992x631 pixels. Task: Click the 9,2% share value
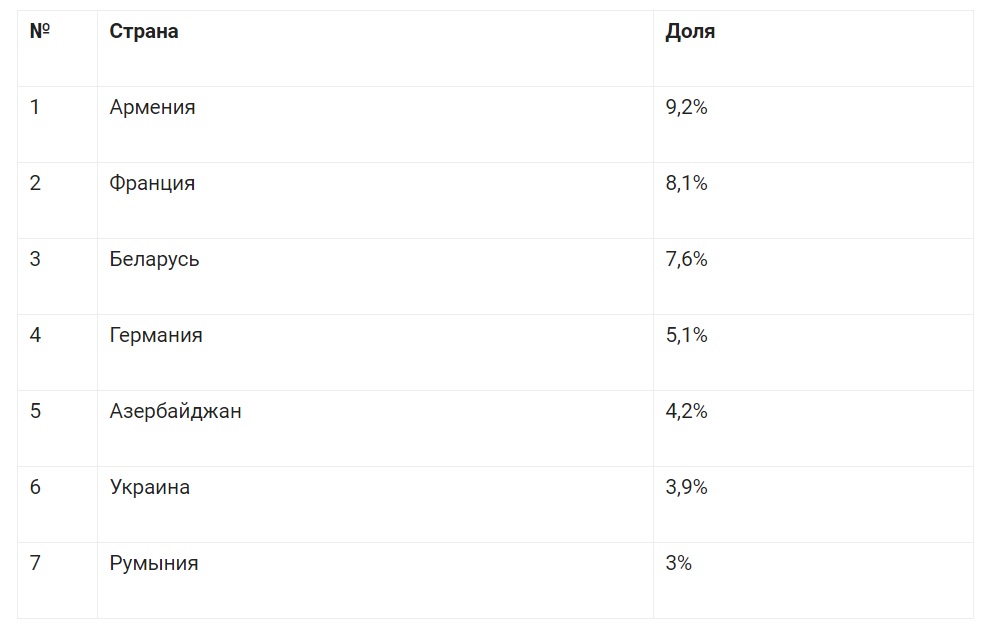[686, 107]
